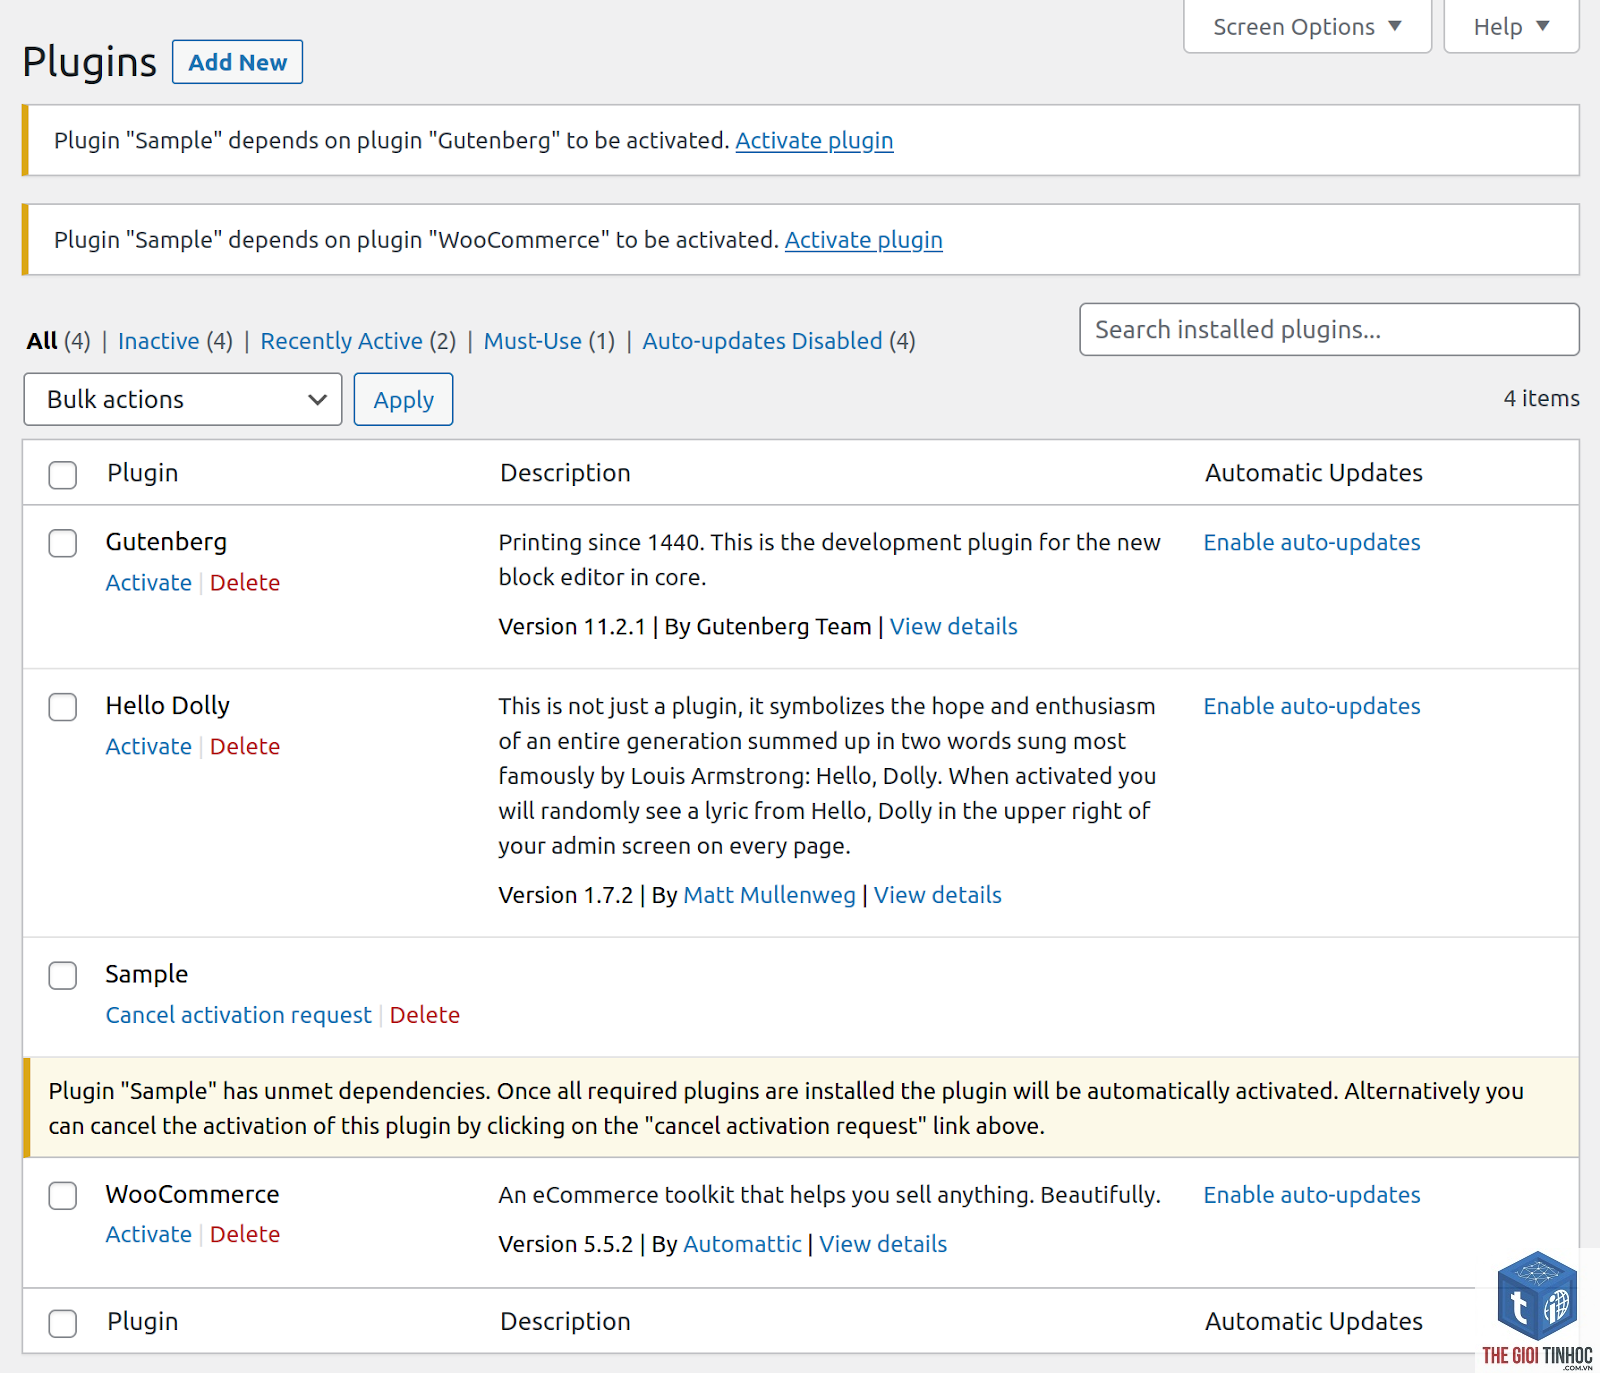View details for Gutenberg
Screen dimensions: 1600x1373
tap(953, 627)
